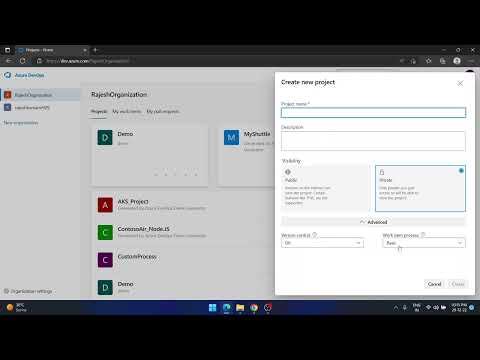Click the Azure DevOps logo icon
Image resolution: width=480 pixels, height=360 pixels.
pyautogui.click(x=8, y=75)
